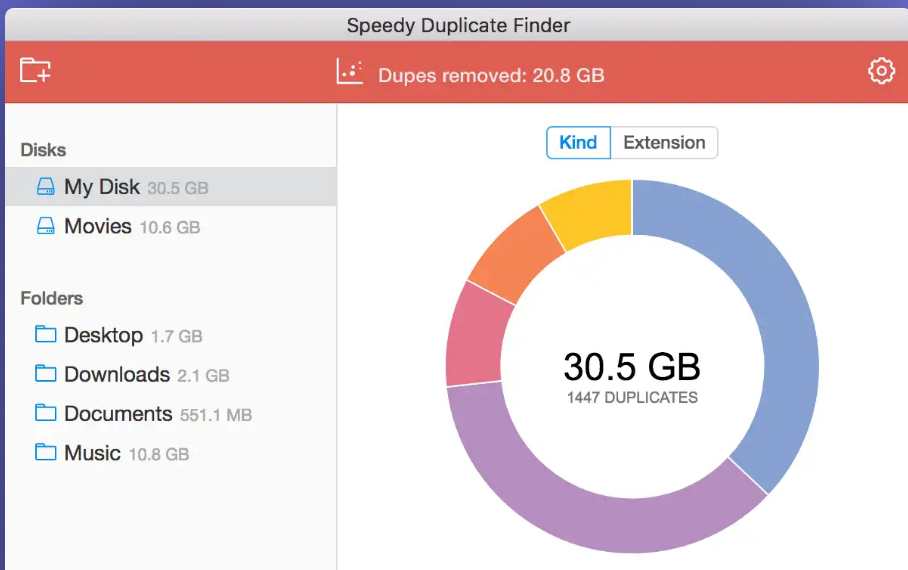
Task: Select My Disk 30.5 GB in sidebar
Action: tap(135, 187)
